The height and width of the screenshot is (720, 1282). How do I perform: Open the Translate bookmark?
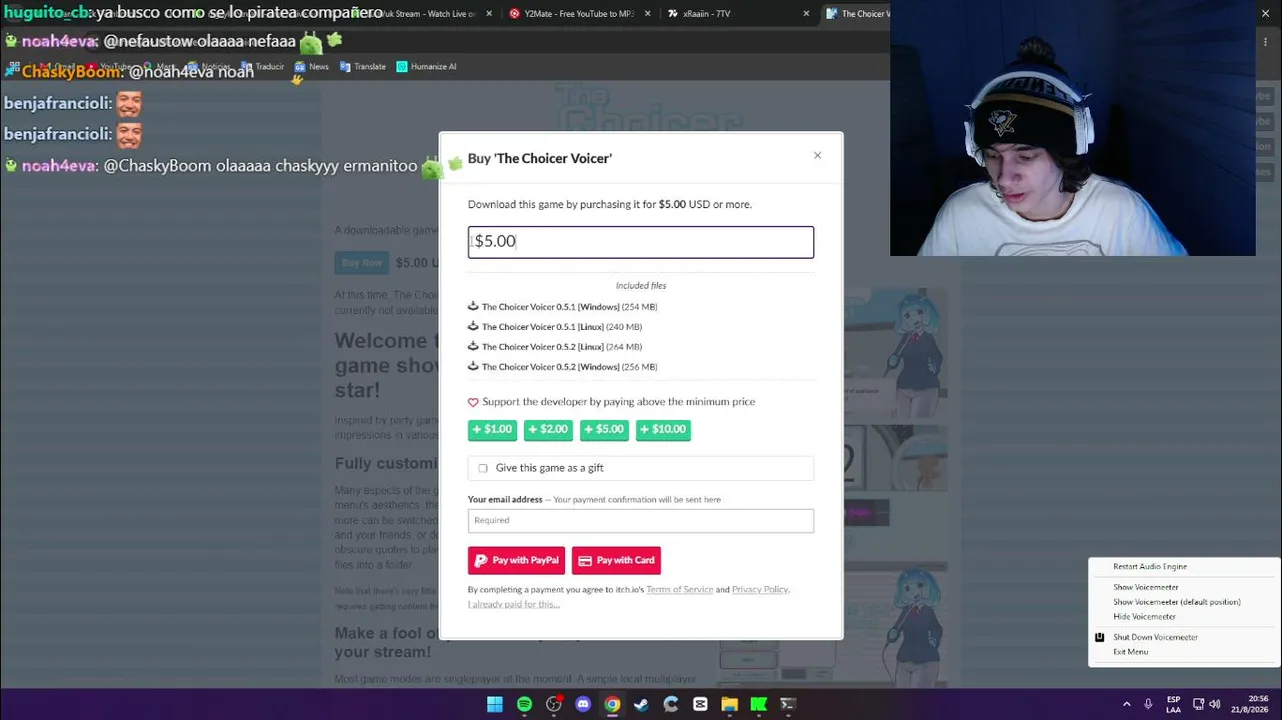[362, 67]
